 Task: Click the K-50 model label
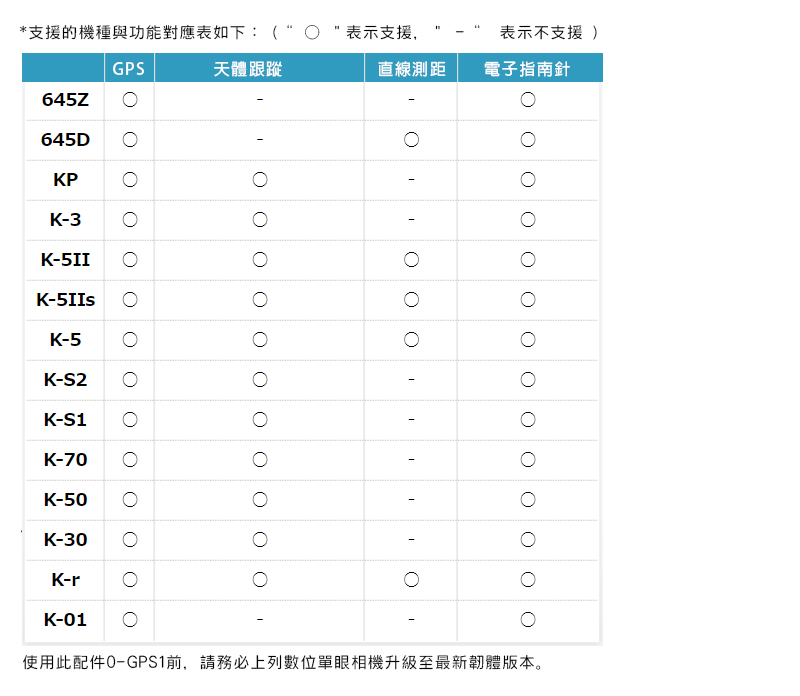(65, 500)
